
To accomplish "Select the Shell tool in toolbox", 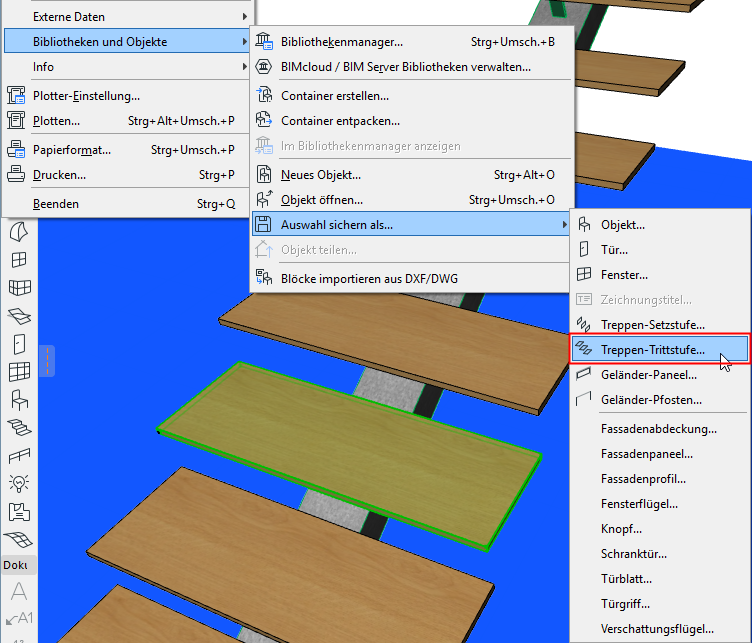I will (x=19, y=233).
